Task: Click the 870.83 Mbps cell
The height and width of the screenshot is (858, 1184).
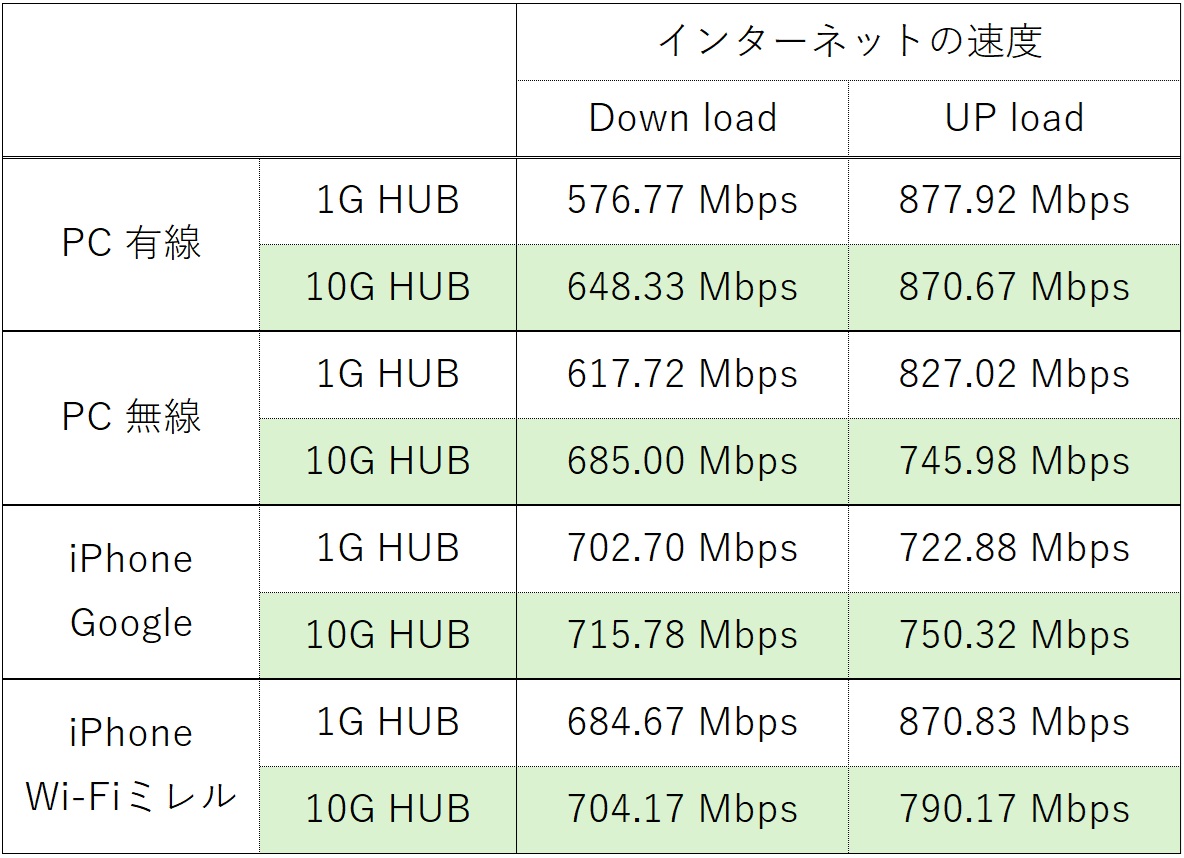Action: coord(1014,722)
